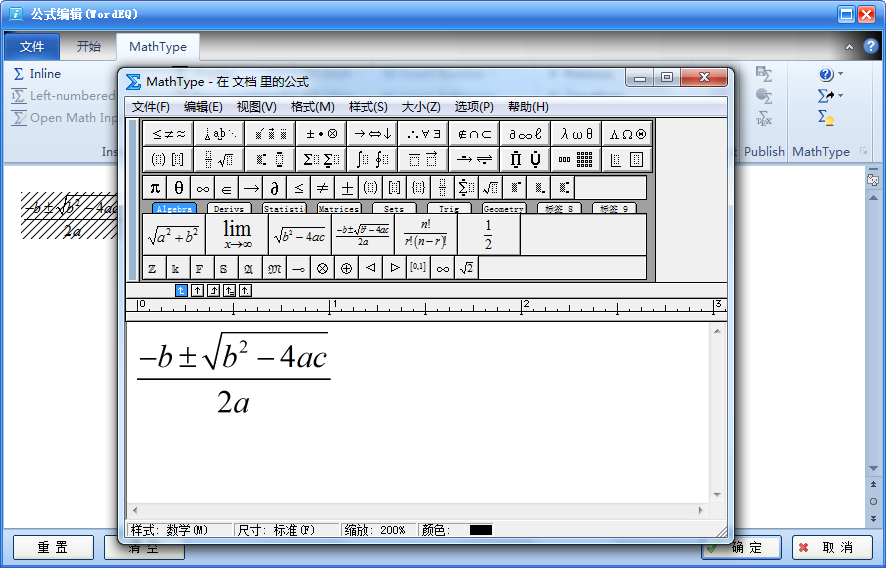Image resolution: width=886 pixels, height=568 pixels.
Task: Open the 视图(V) menu
Action: click(257, 107)
